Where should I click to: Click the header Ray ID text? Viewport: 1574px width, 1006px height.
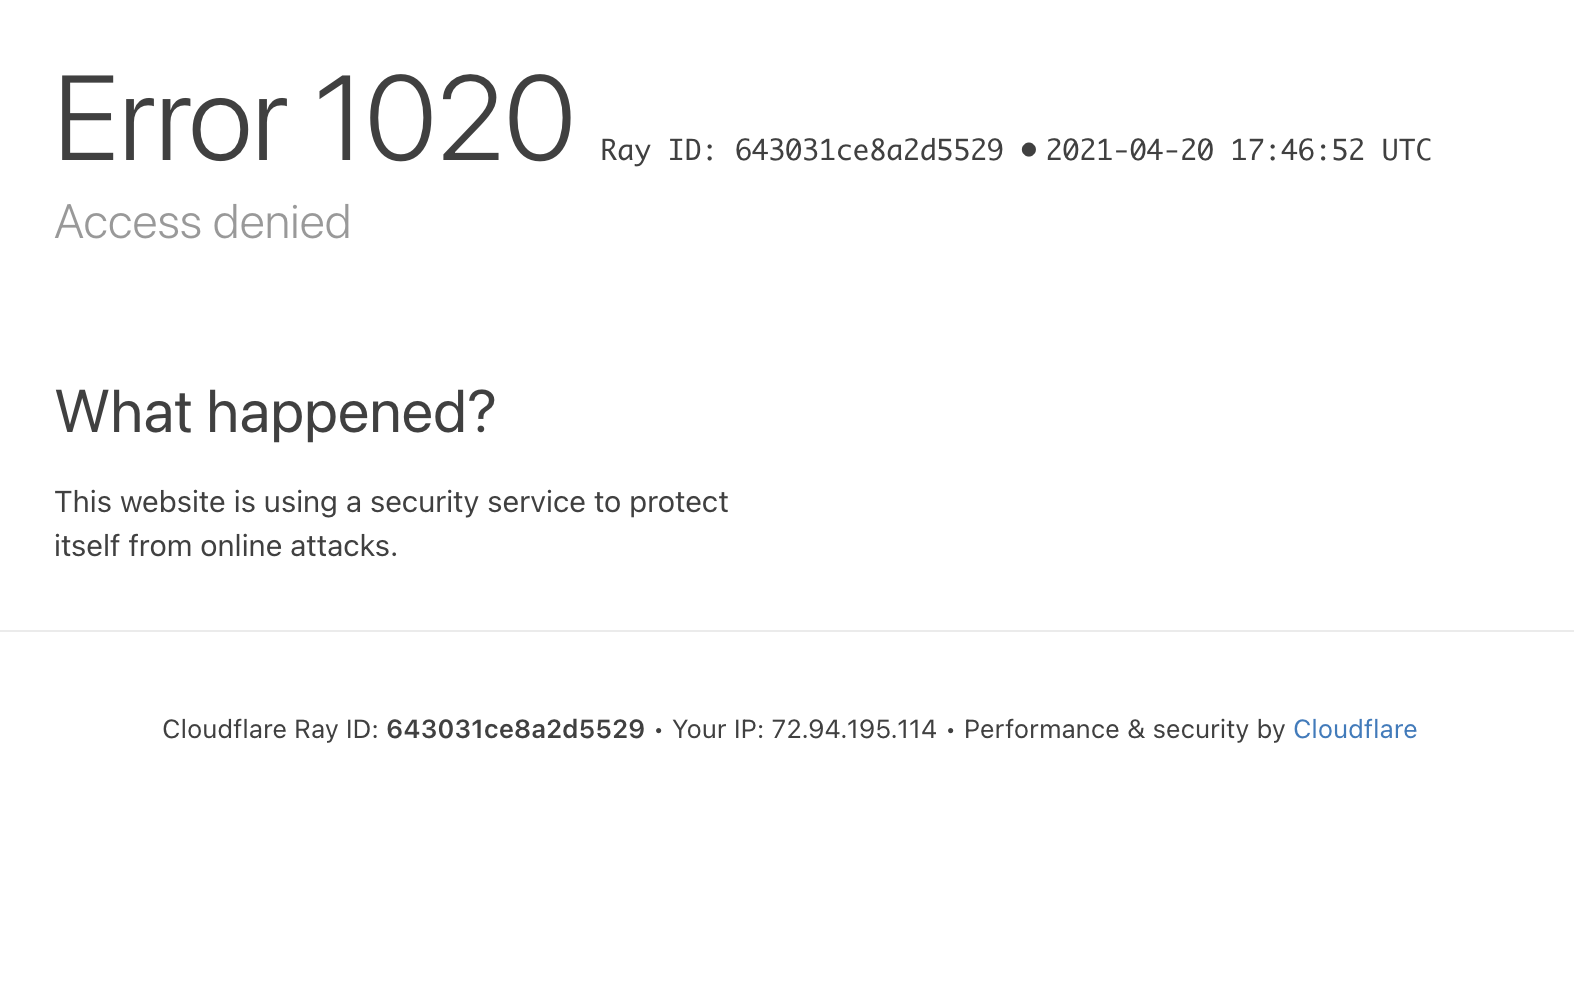[802, 151]
